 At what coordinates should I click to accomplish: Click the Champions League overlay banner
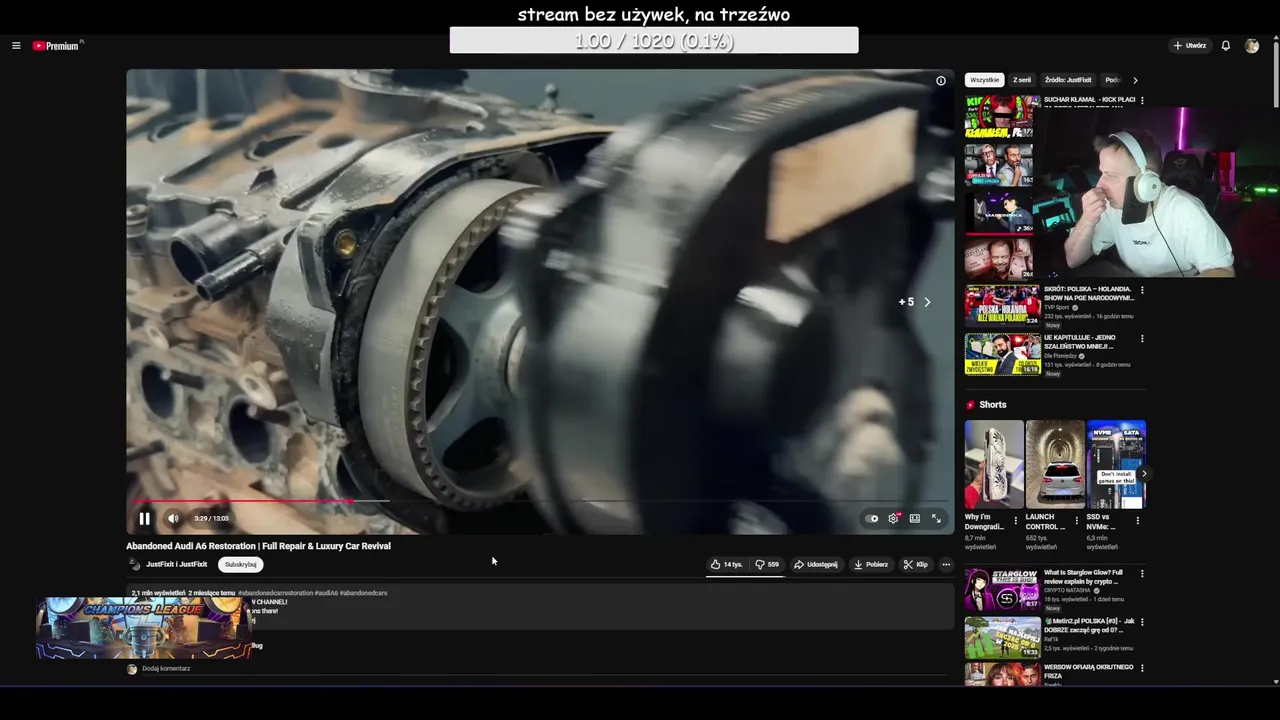point(144,628)
